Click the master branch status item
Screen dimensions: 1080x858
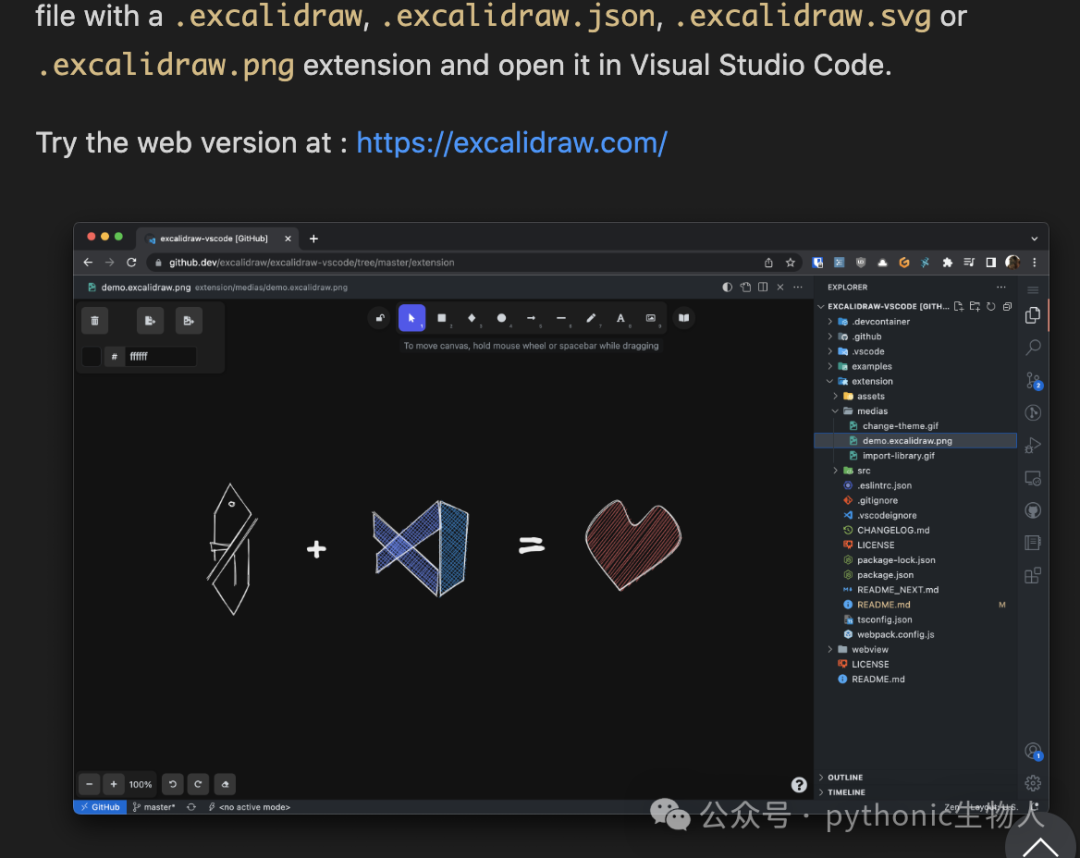tap(154, 807)
